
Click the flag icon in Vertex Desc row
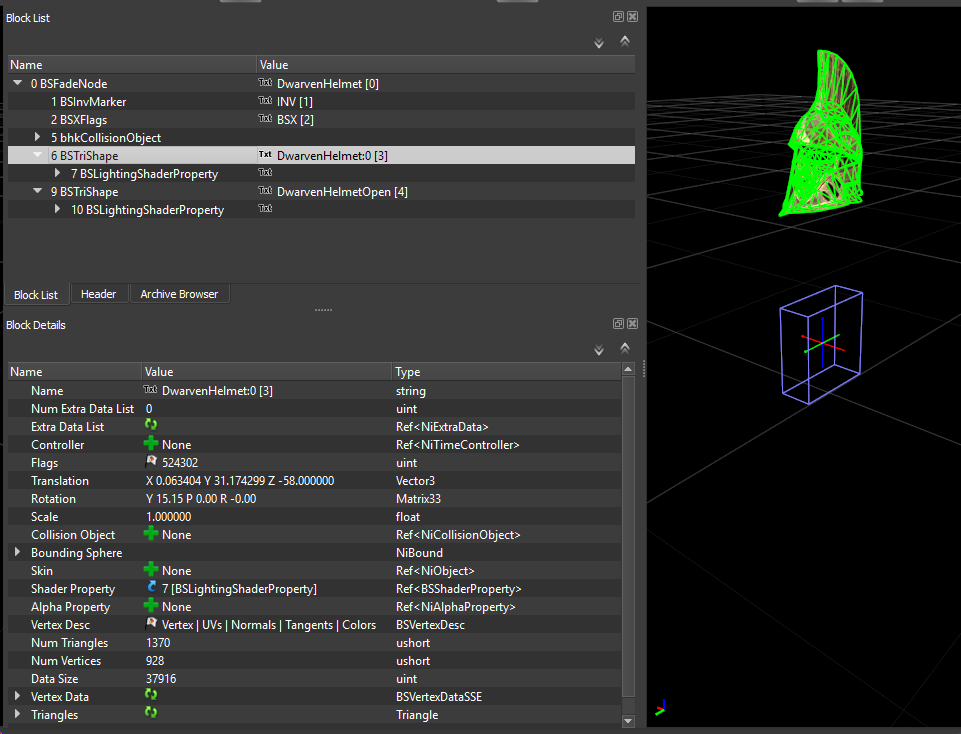tap(151, 624)
